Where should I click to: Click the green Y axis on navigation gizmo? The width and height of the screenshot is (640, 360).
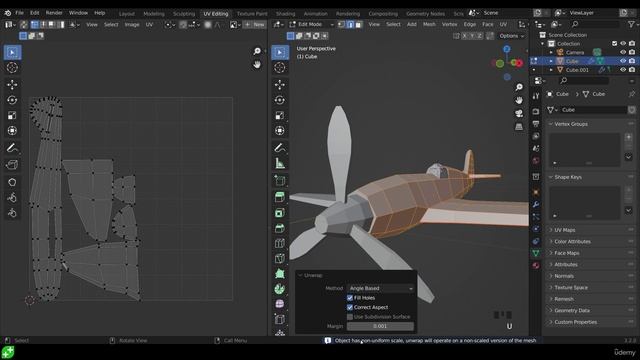pyautogui.click(x=500, y=63)
